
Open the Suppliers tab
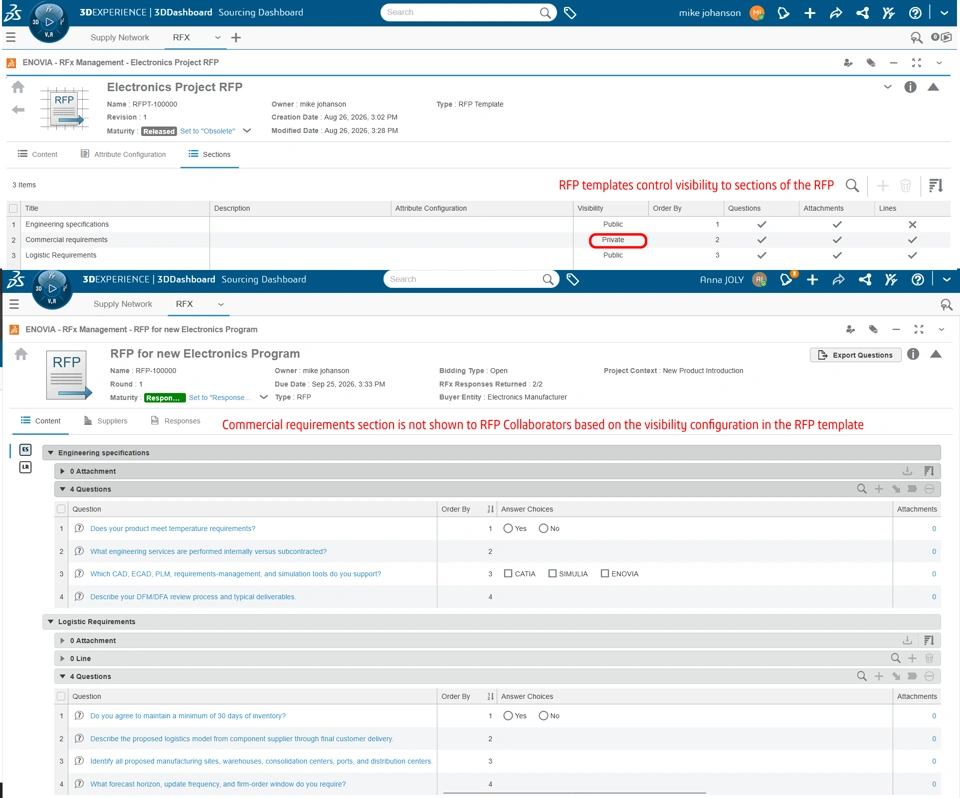105,421
